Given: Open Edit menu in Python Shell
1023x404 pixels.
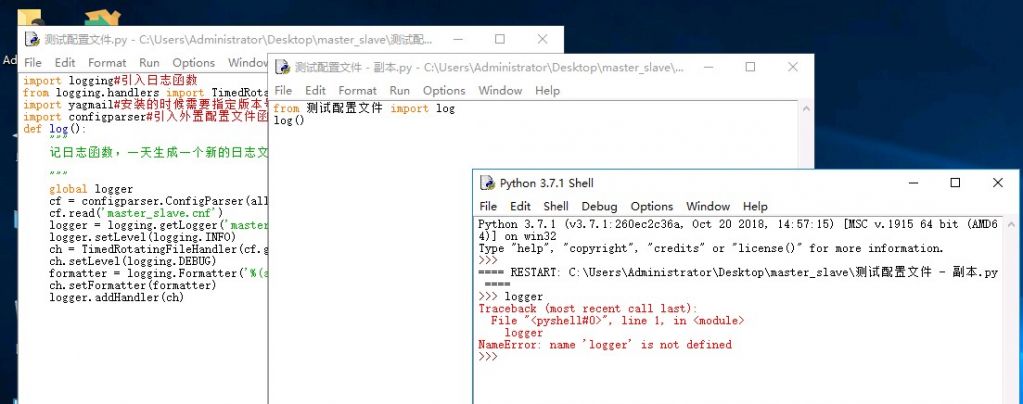Looking at the screenshot, I should coord(520,206).
